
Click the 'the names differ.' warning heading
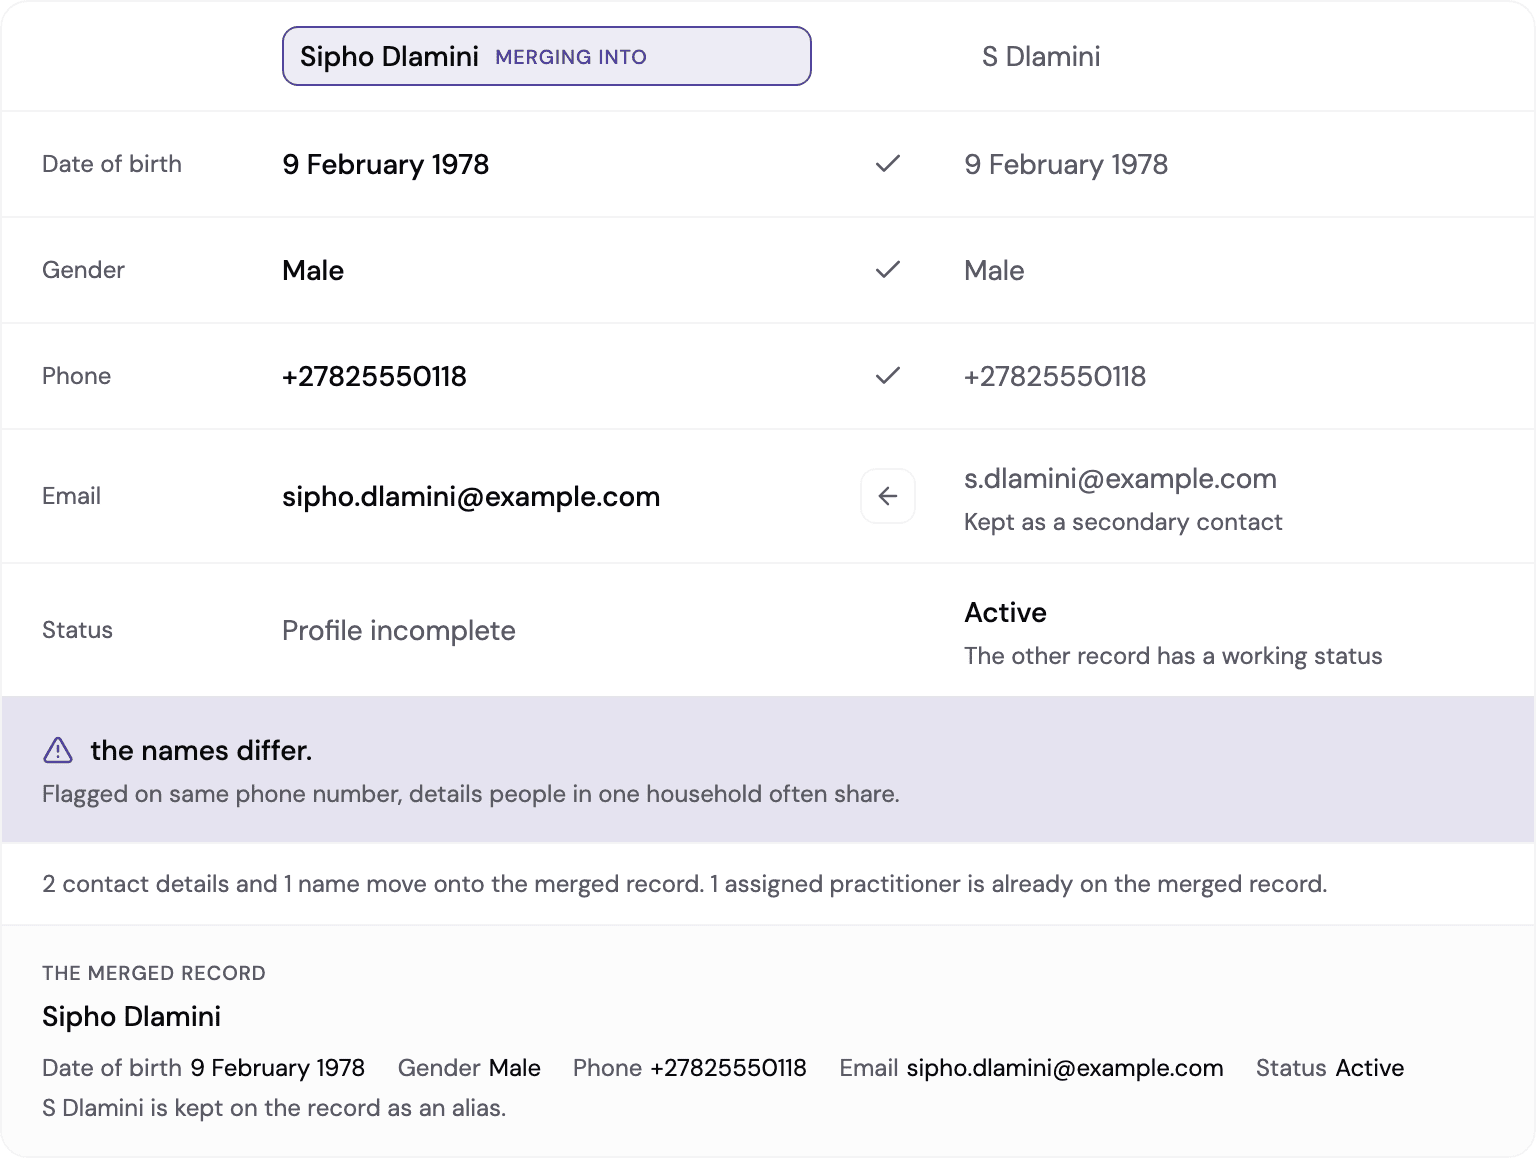201,750
